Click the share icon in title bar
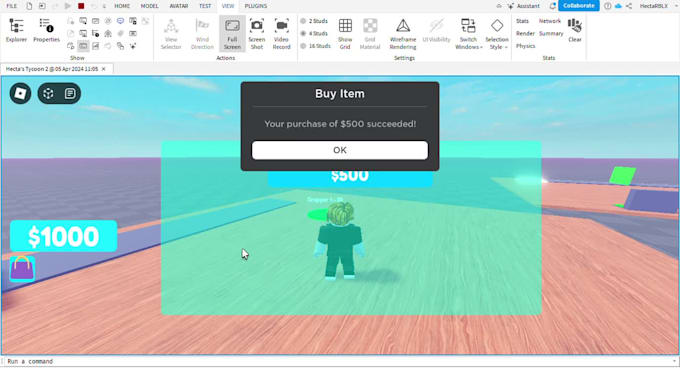 tap(629, 6)
